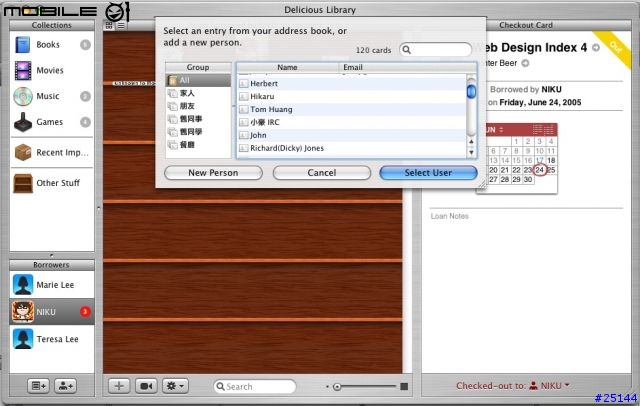640x406 pixels.
Task: Open the Other Stuff shelf
Action: click(x=51, y=183)
